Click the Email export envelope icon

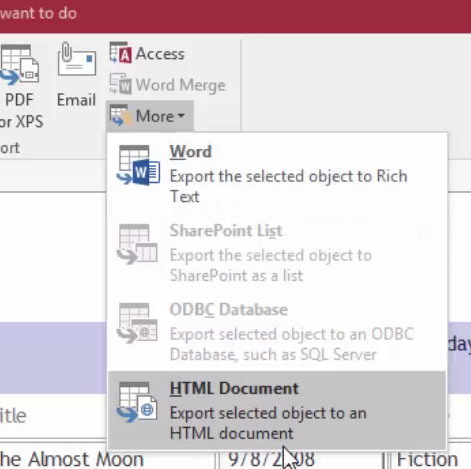point(77,60)
